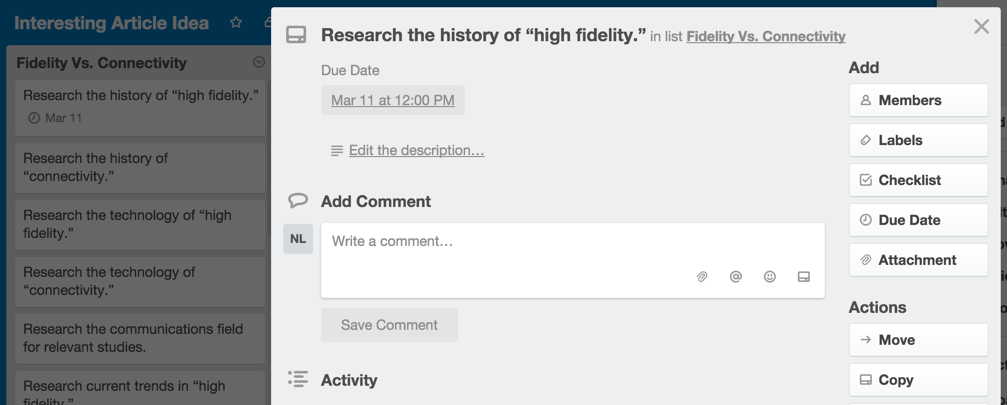Open the Fidelity Vs. Connectivity list link
The image size is (1007, 405).
tap(765, 36)
